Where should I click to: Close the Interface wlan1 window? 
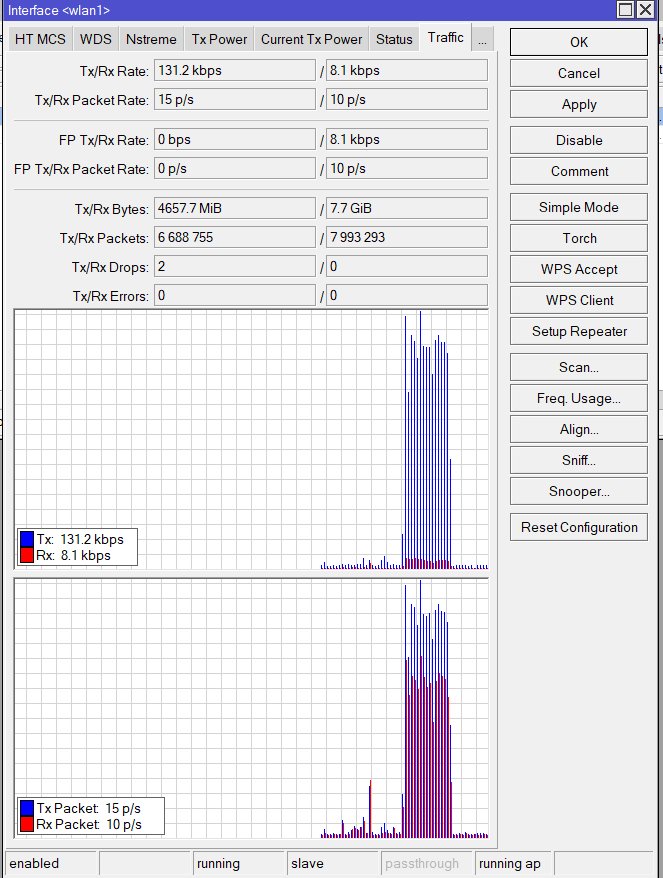point(646,10)
